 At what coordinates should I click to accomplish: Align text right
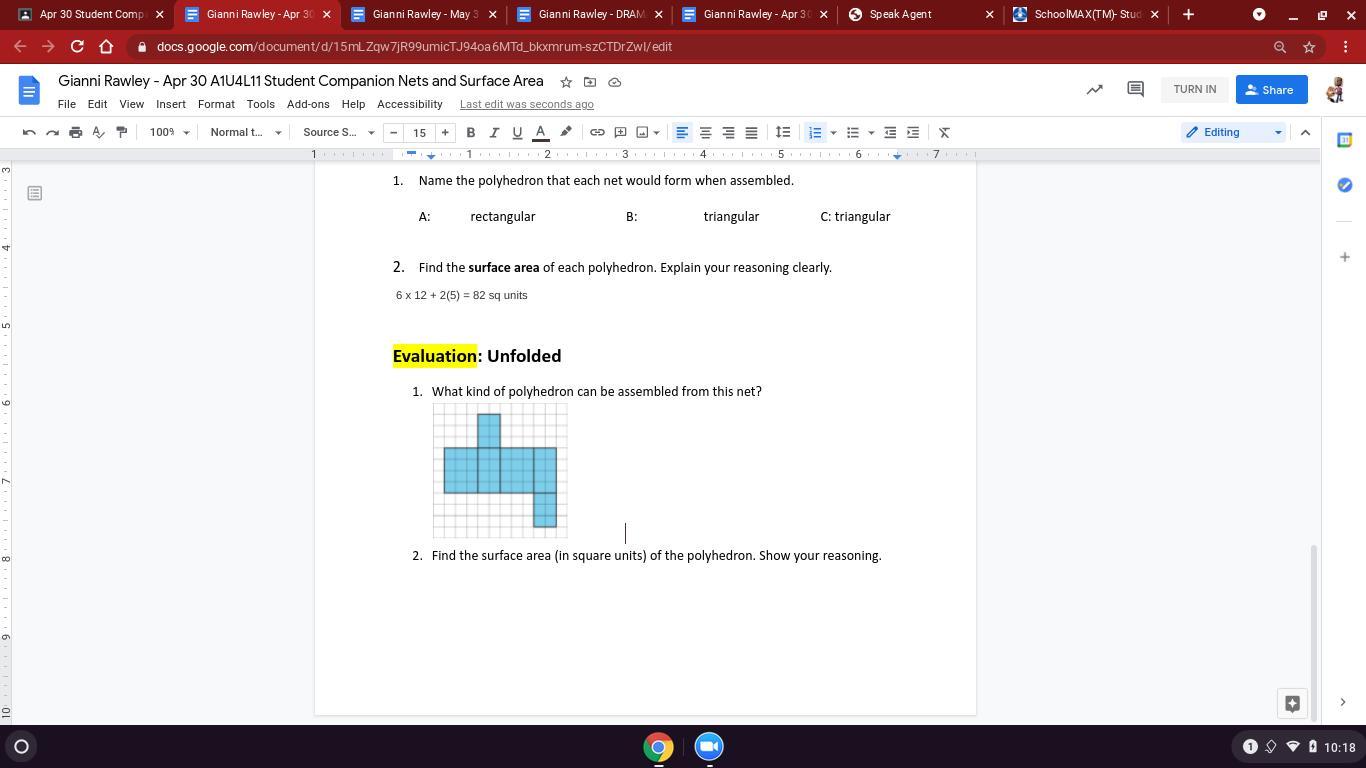click(x=728, y=132)
